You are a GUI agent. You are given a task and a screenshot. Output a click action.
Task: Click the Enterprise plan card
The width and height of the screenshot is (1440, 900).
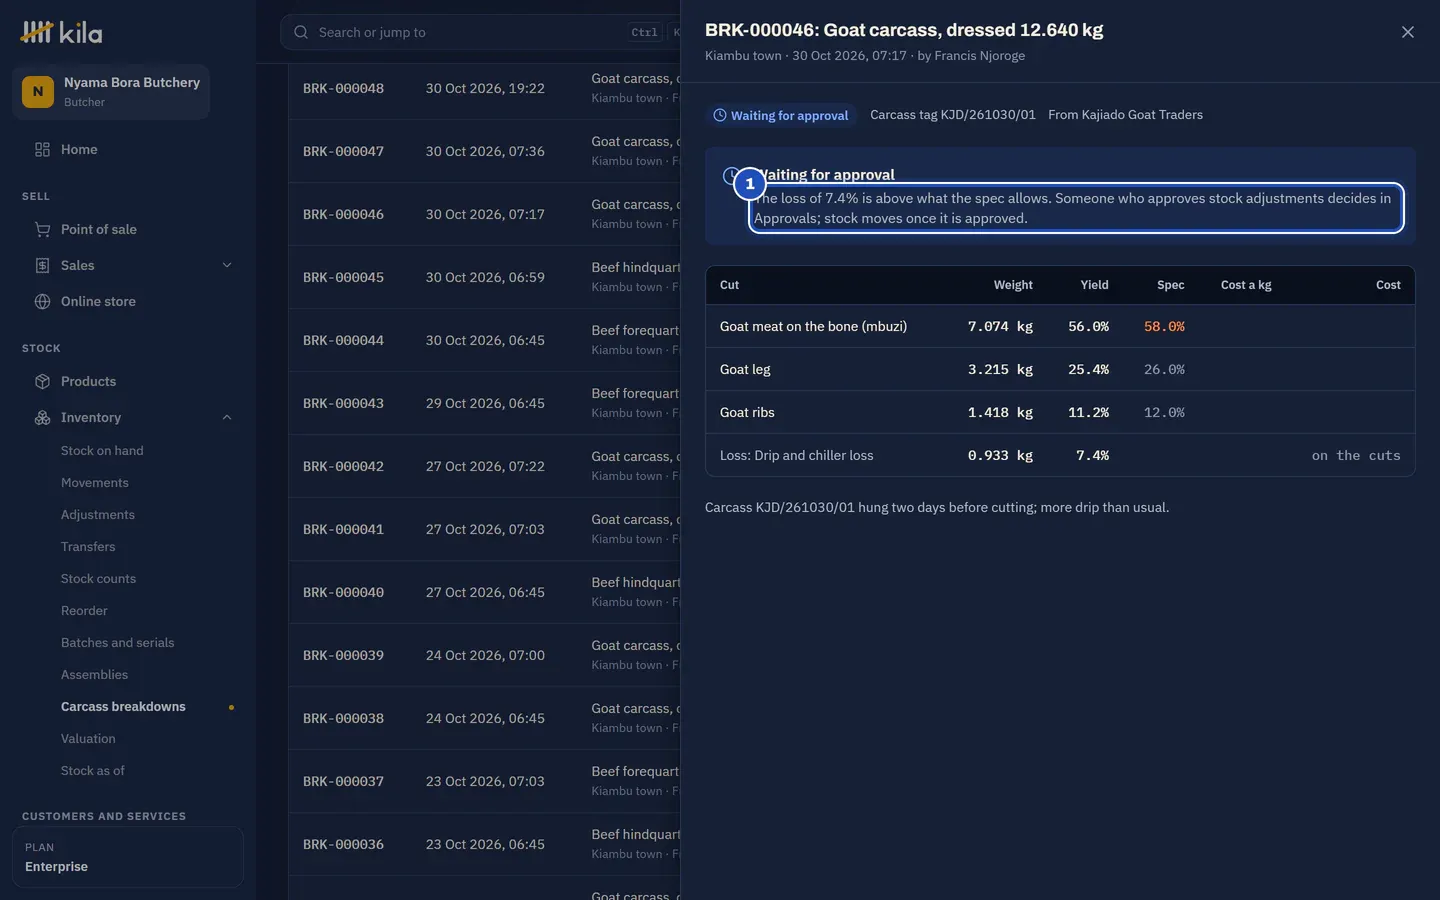(x=128, y=857)
